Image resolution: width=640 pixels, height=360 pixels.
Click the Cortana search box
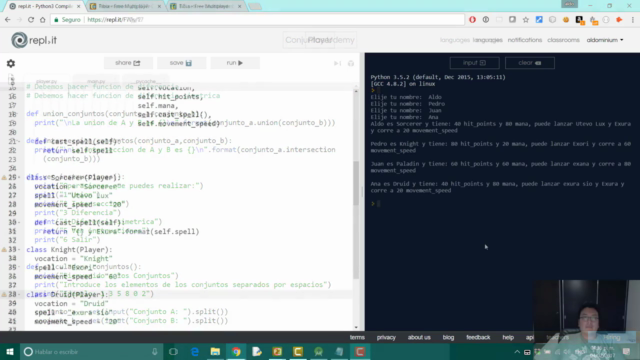91,352
